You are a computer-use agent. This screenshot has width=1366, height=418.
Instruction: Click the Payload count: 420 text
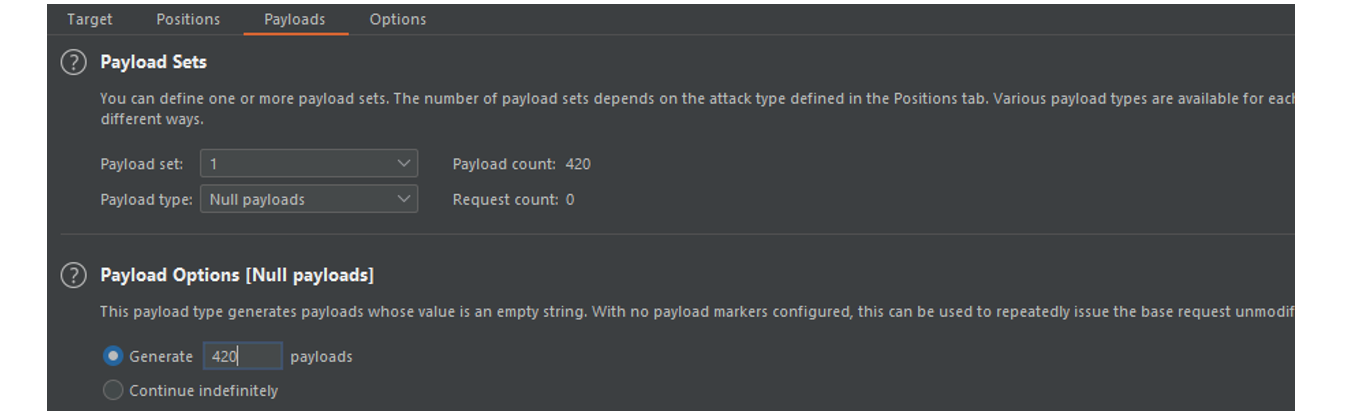[521, 164]
